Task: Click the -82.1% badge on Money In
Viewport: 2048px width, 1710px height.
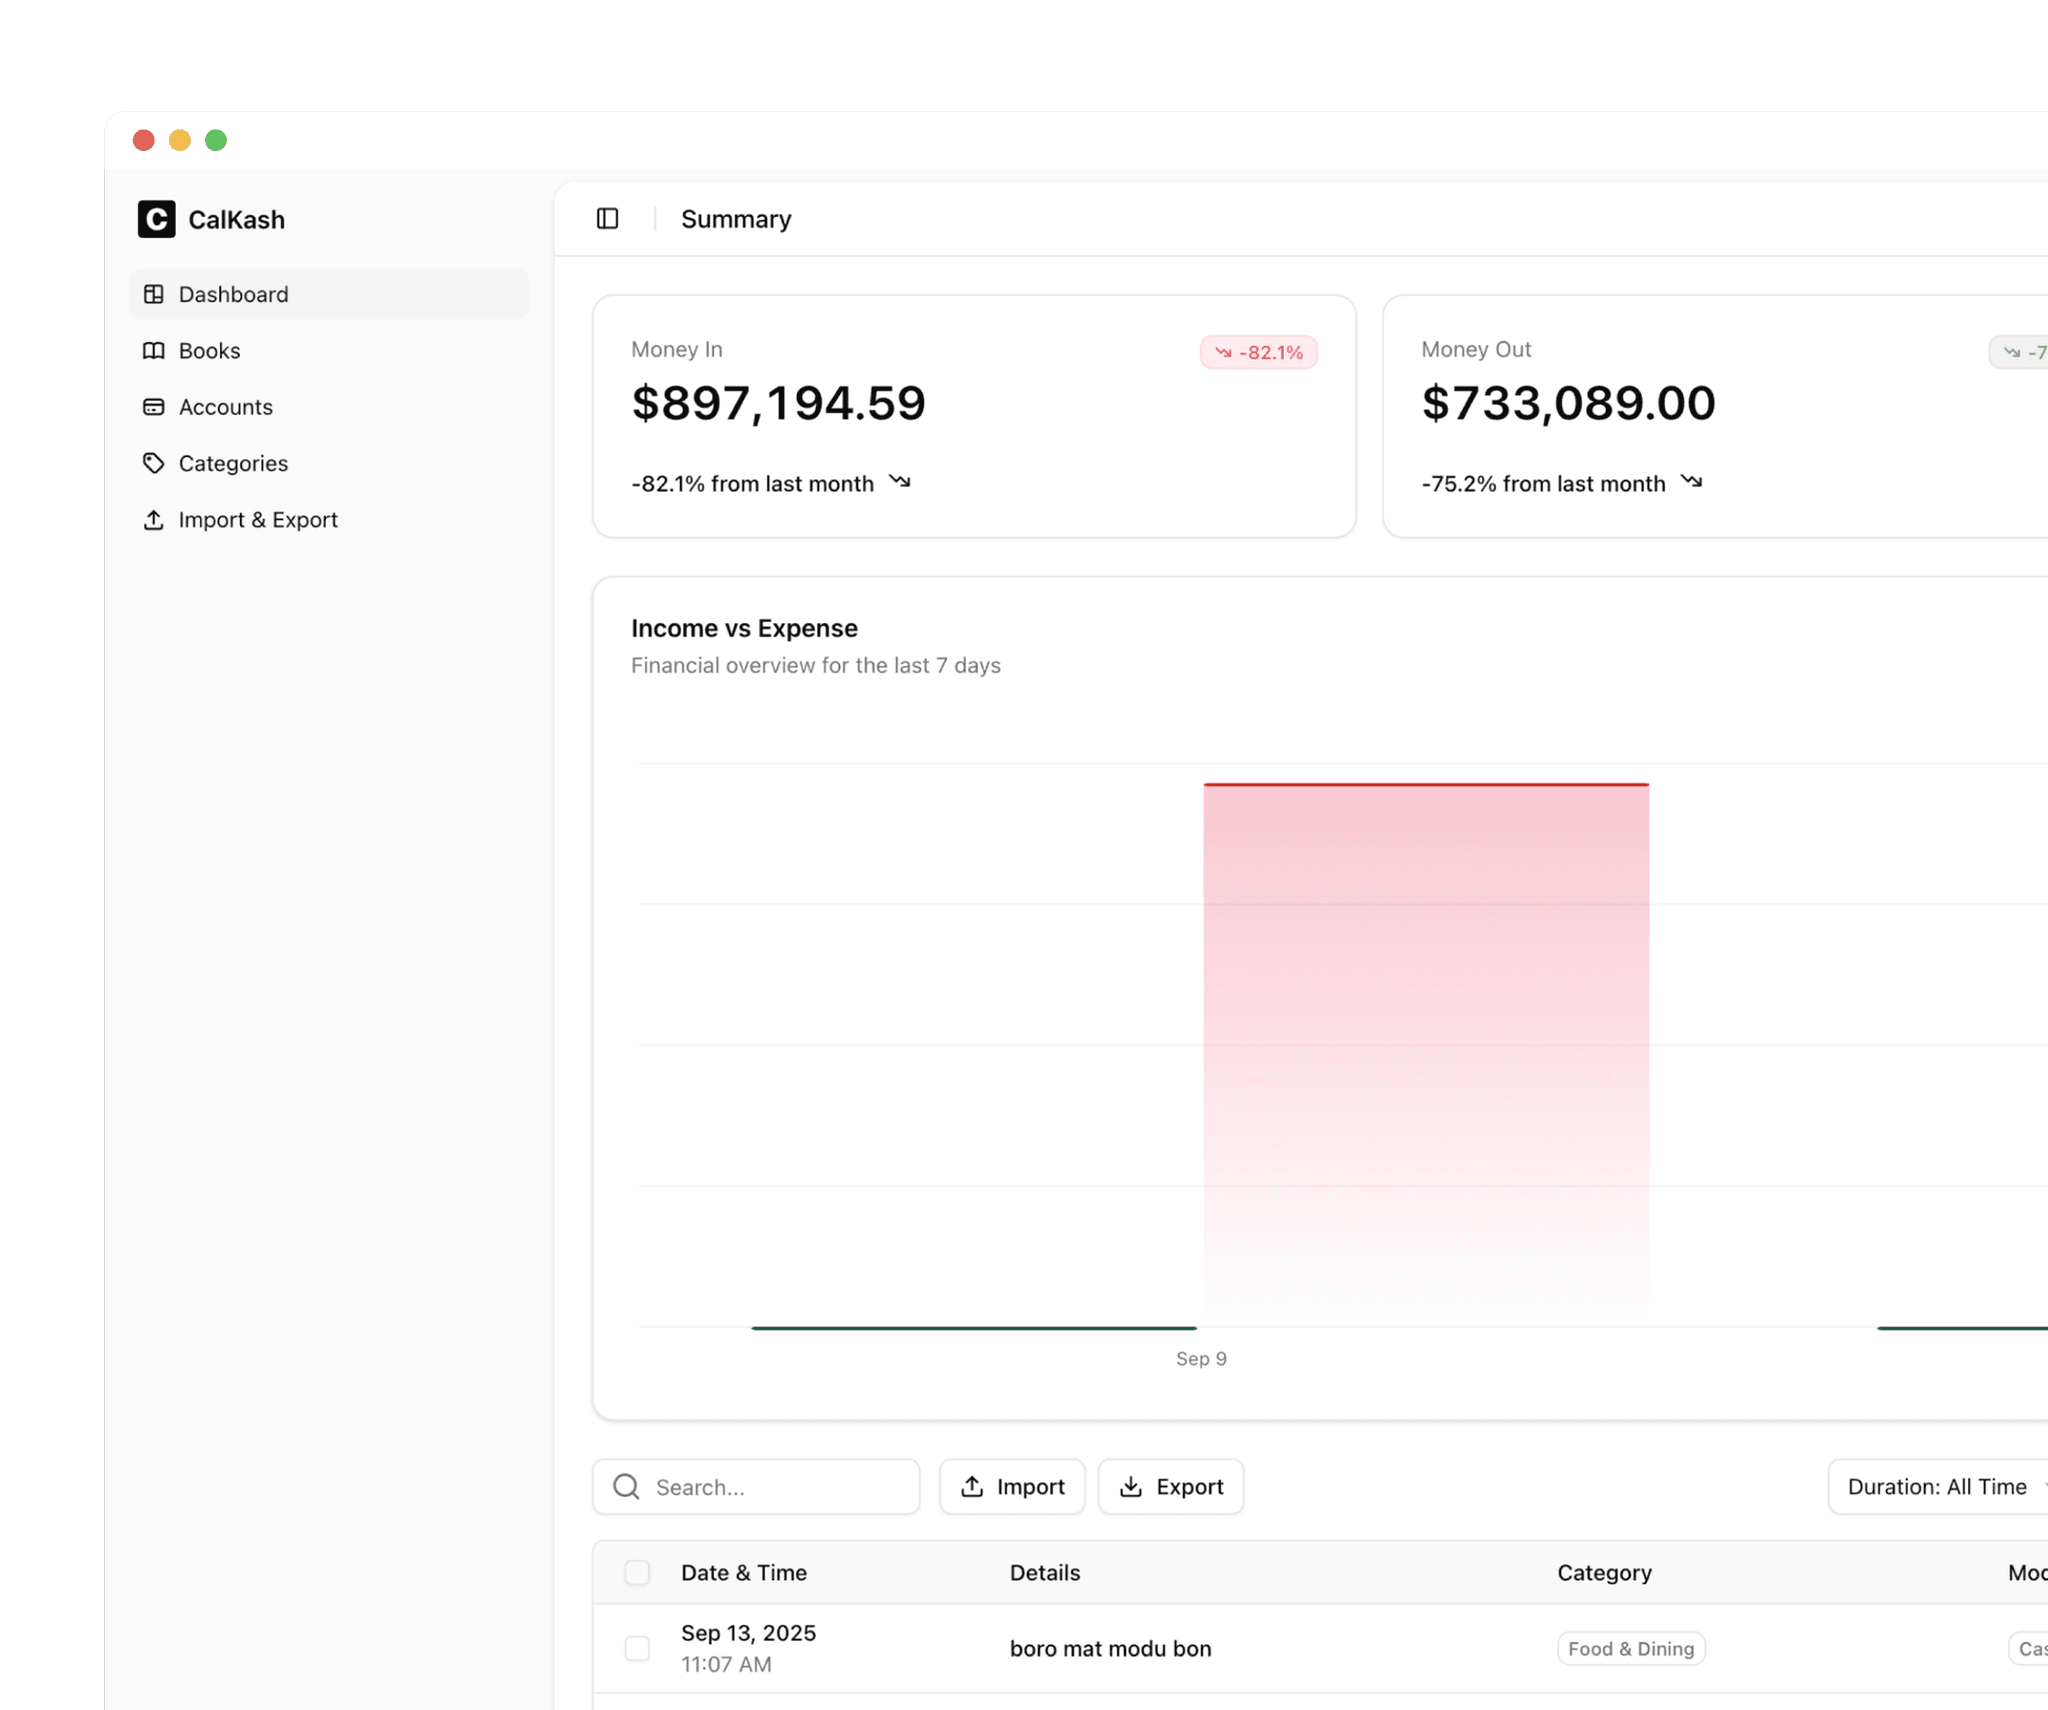Action: pos(1258,352)
